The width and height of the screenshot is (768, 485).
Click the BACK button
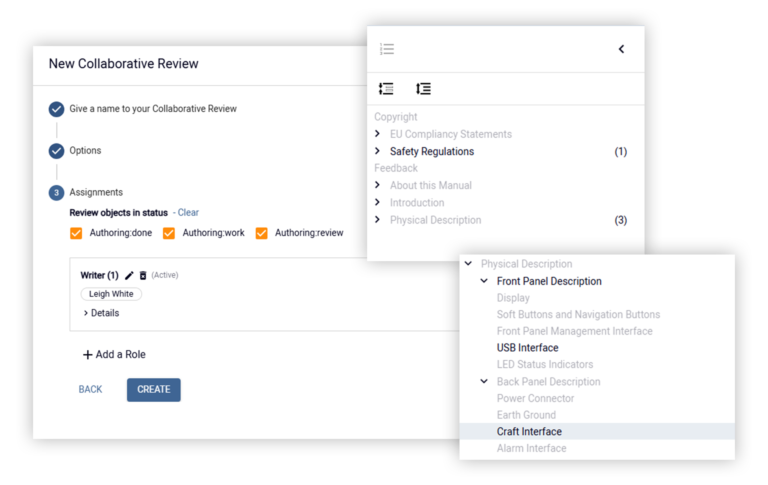tap(91, 390)
